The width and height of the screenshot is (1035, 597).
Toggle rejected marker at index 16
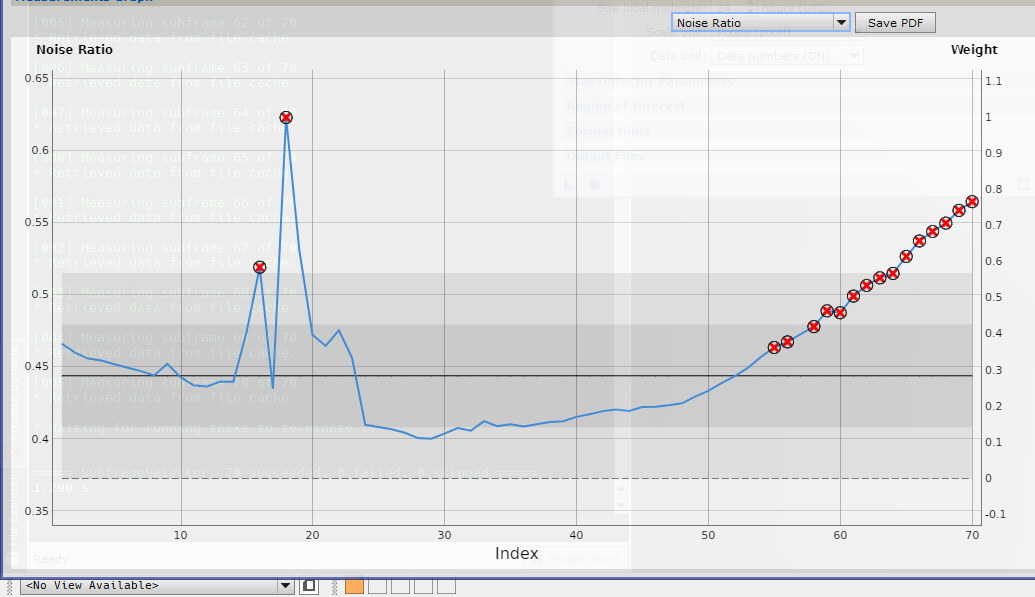259,267
